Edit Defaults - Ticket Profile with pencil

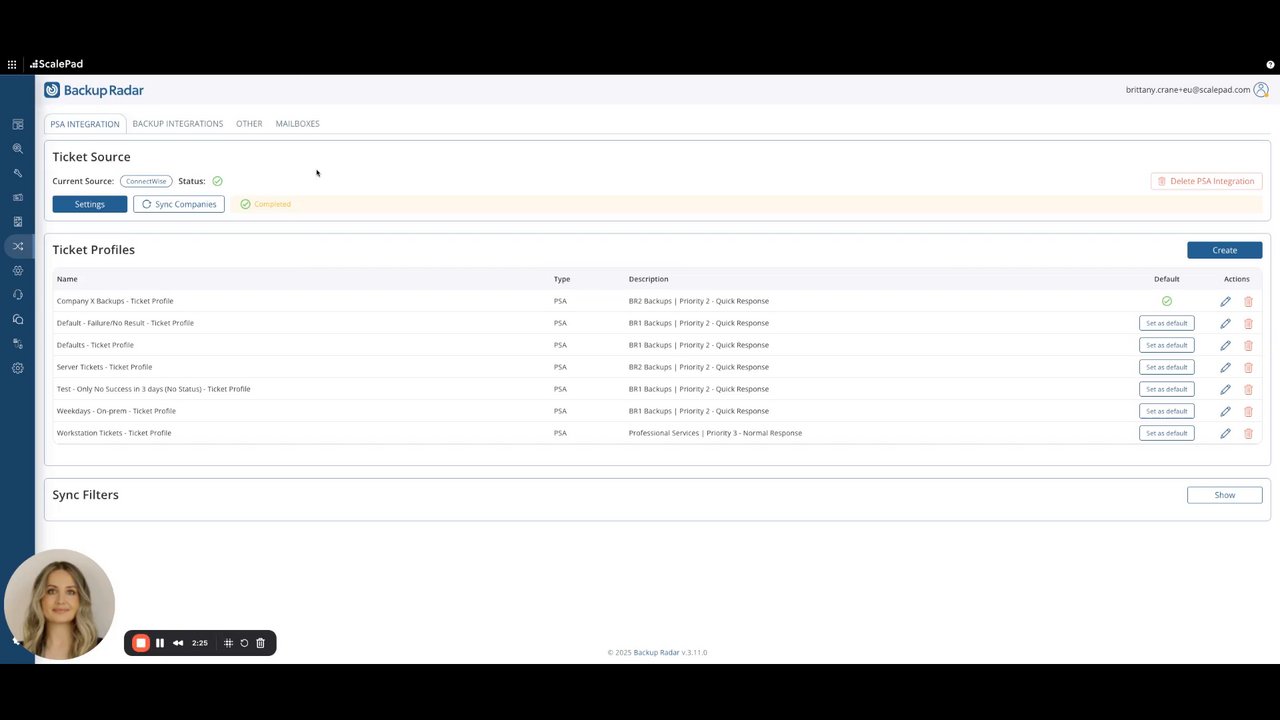click(1225, 345)
